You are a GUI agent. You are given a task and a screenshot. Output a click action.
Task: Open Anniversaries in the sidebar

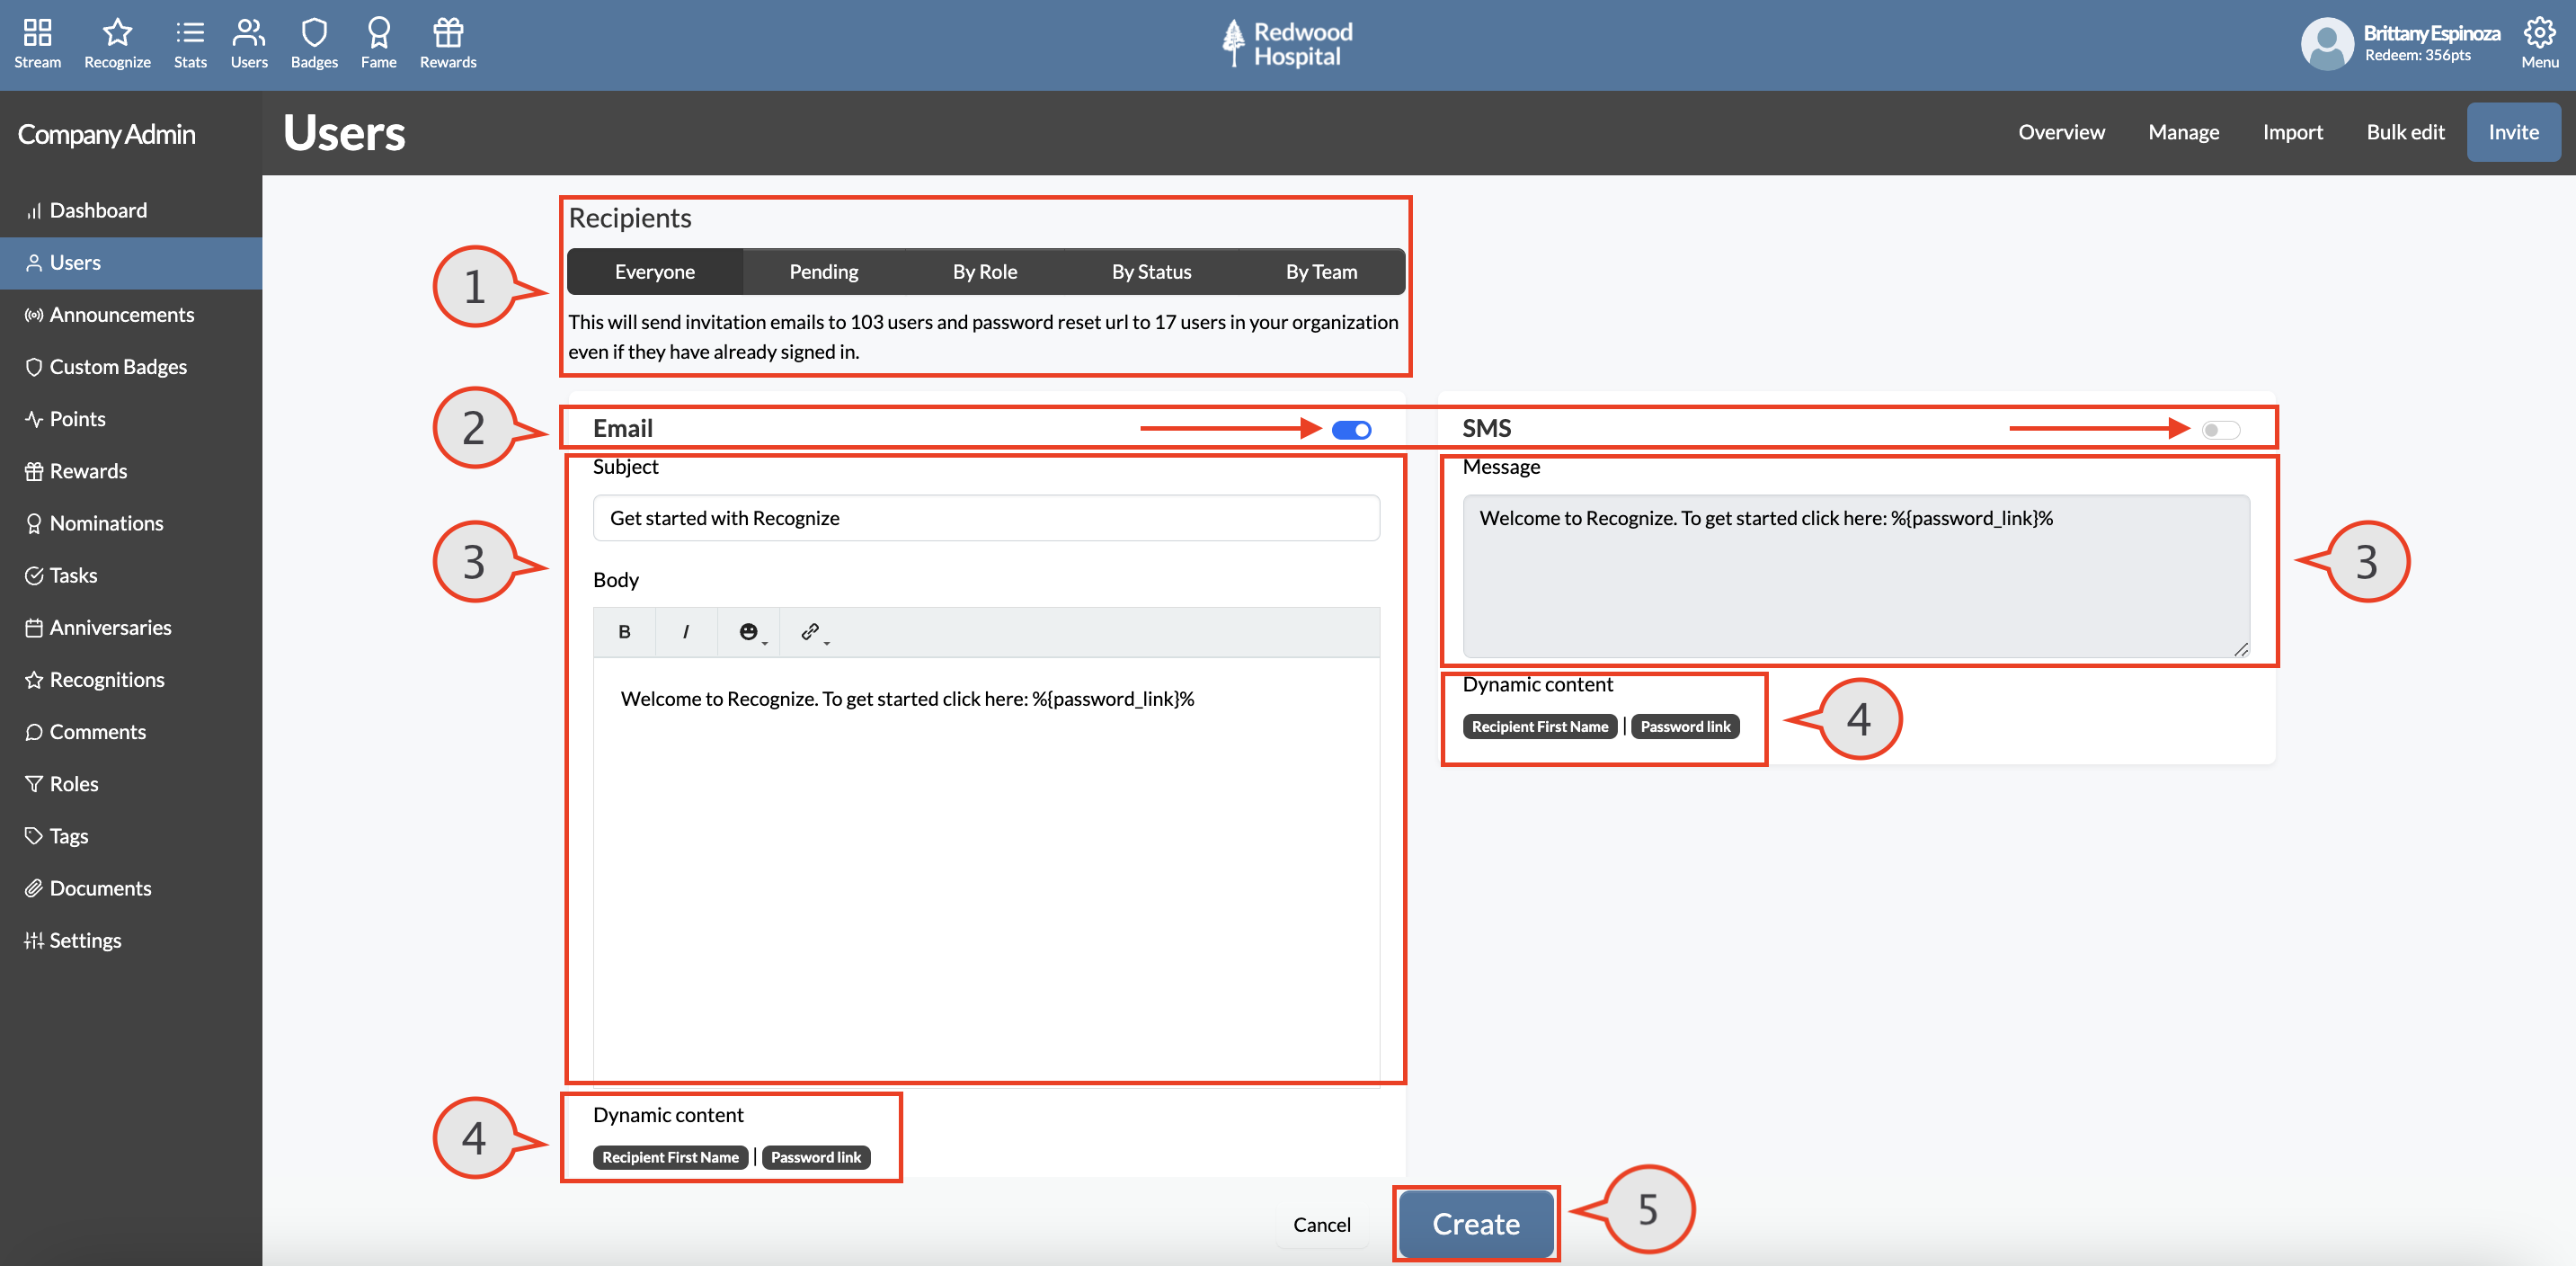(x=131, y=628)
